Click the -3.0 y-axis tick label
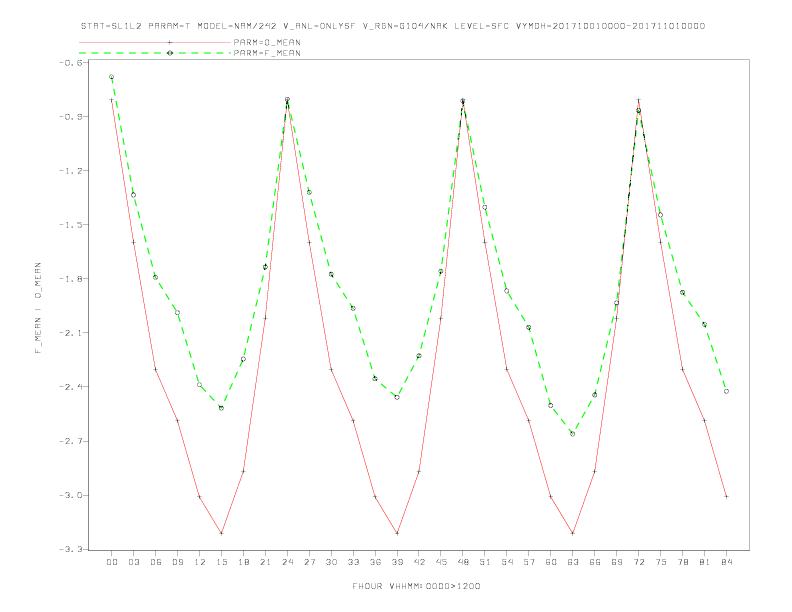The width and height of the screenshot is (792, 612). coord(71,495)
